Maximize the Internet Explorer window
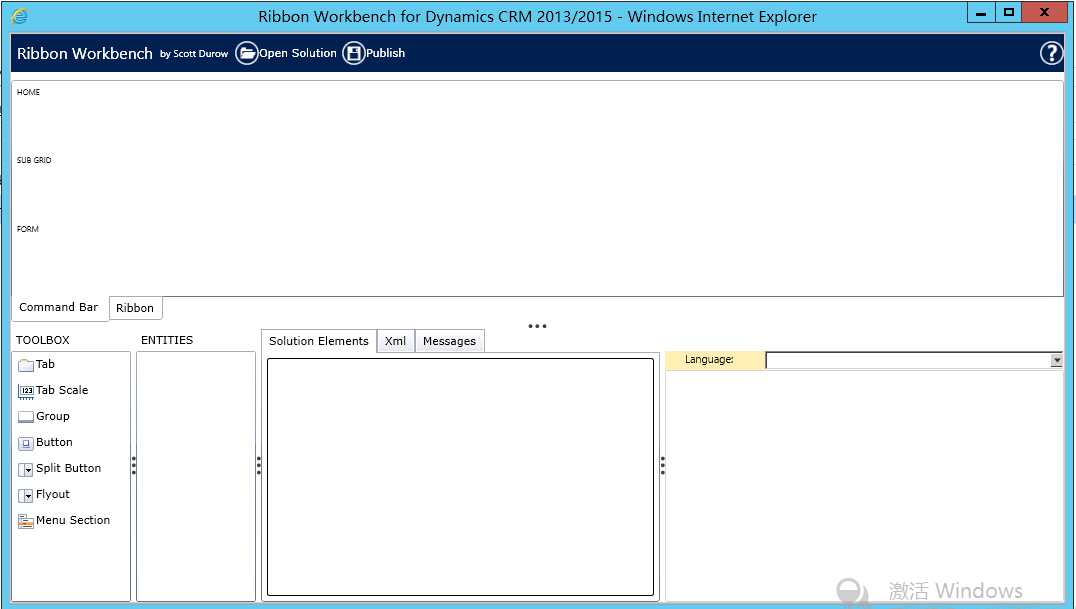 (1009, 12)
